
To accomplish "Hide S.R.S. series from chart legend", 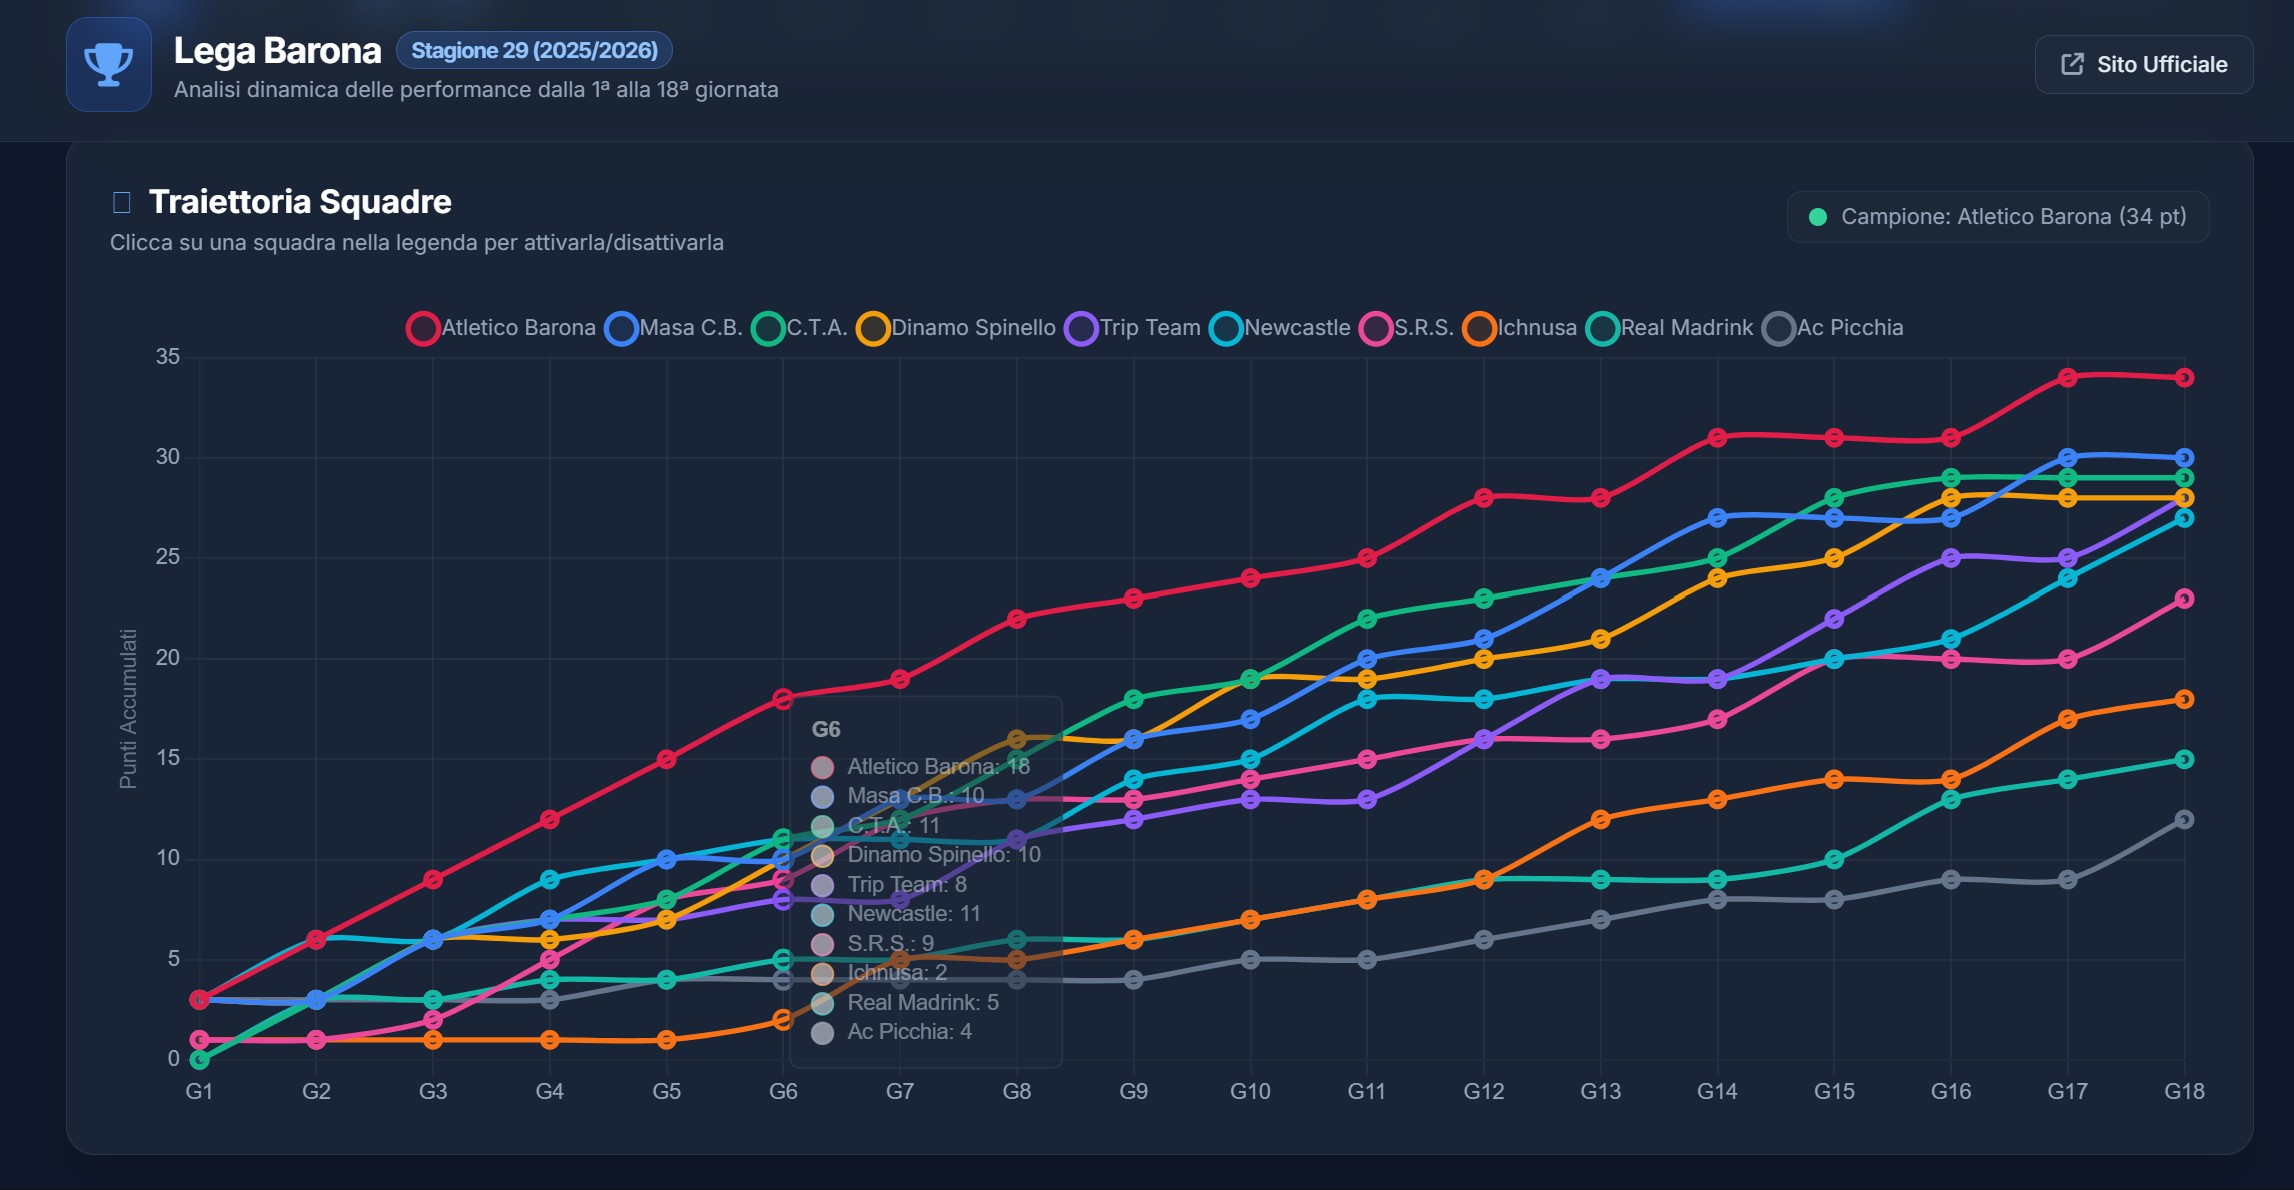I will tap(1406, 328).
